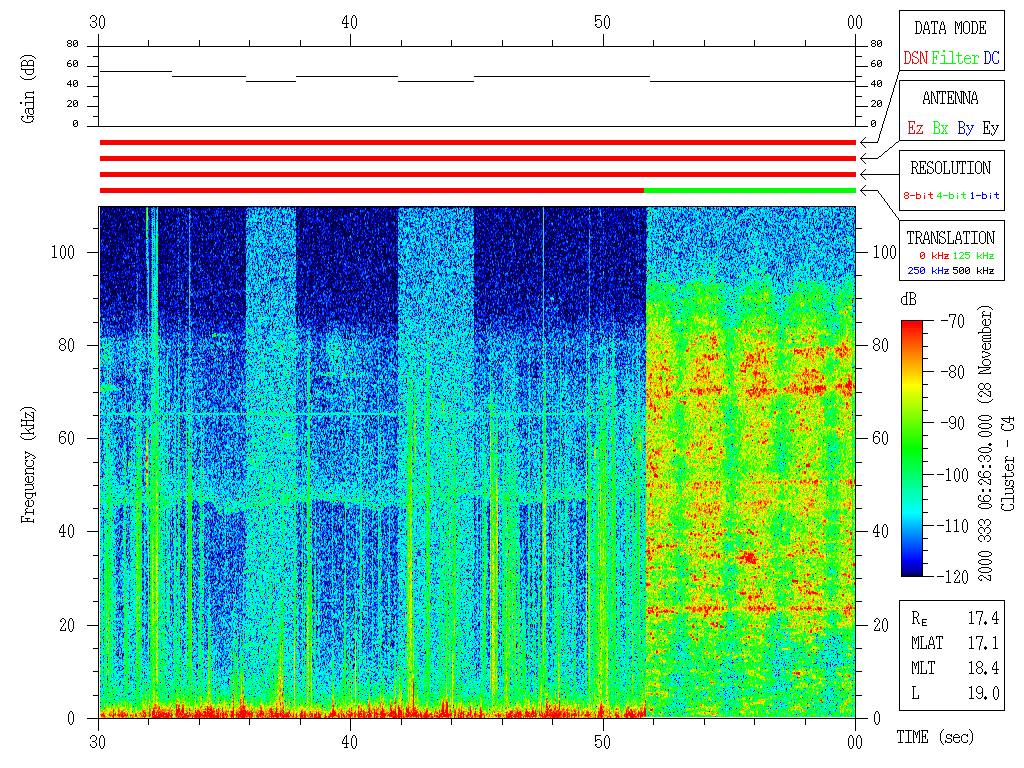Select the green Filter data mode label
1024x768 pixels.
tap(955, 59)
